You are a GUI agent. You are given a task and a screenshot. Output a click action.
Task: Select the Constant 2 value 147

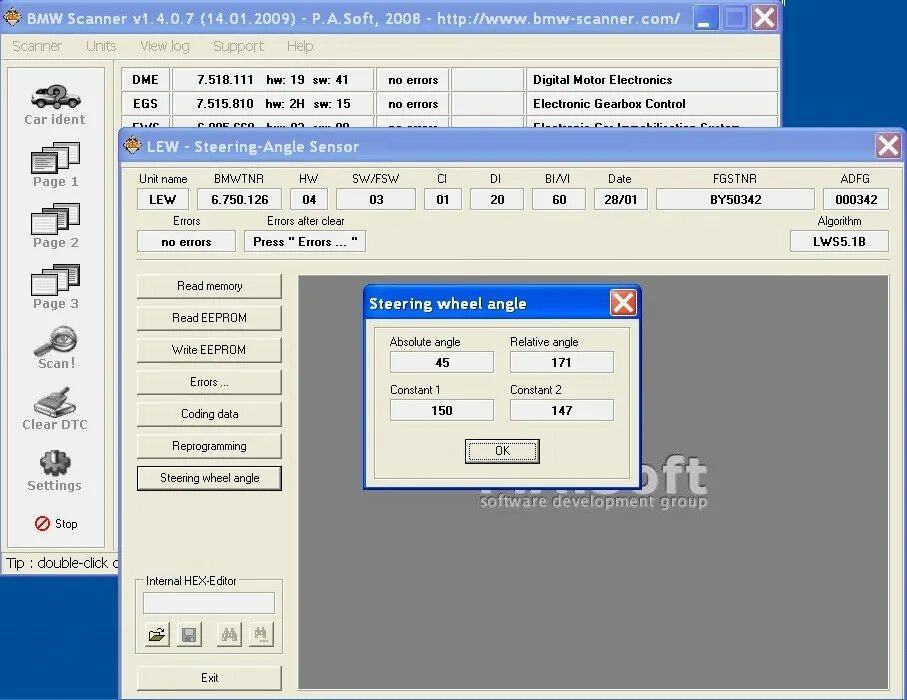coord(562,411)
